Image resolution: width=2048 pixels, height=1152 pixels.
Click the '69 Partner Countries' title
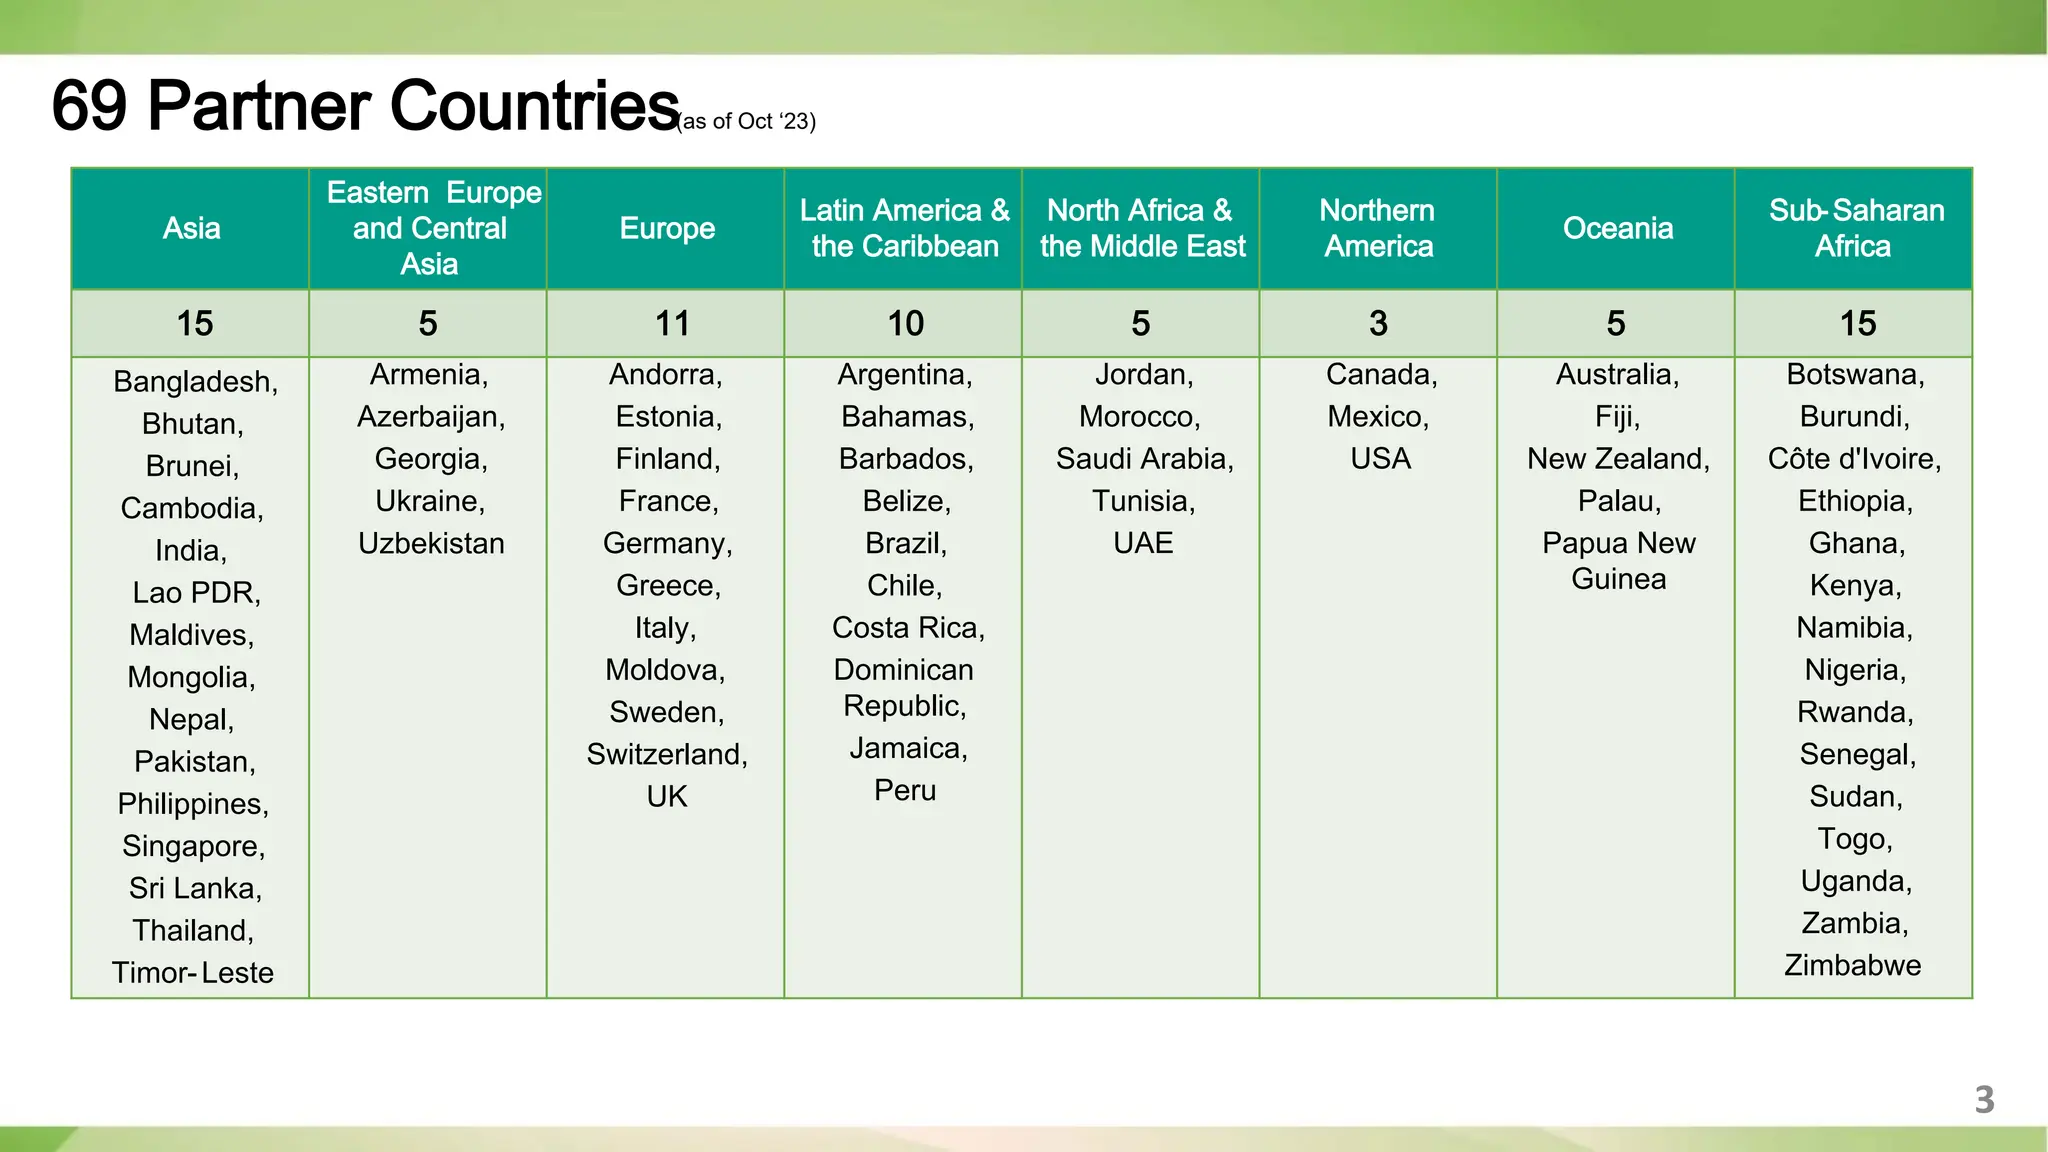point(365,106)
